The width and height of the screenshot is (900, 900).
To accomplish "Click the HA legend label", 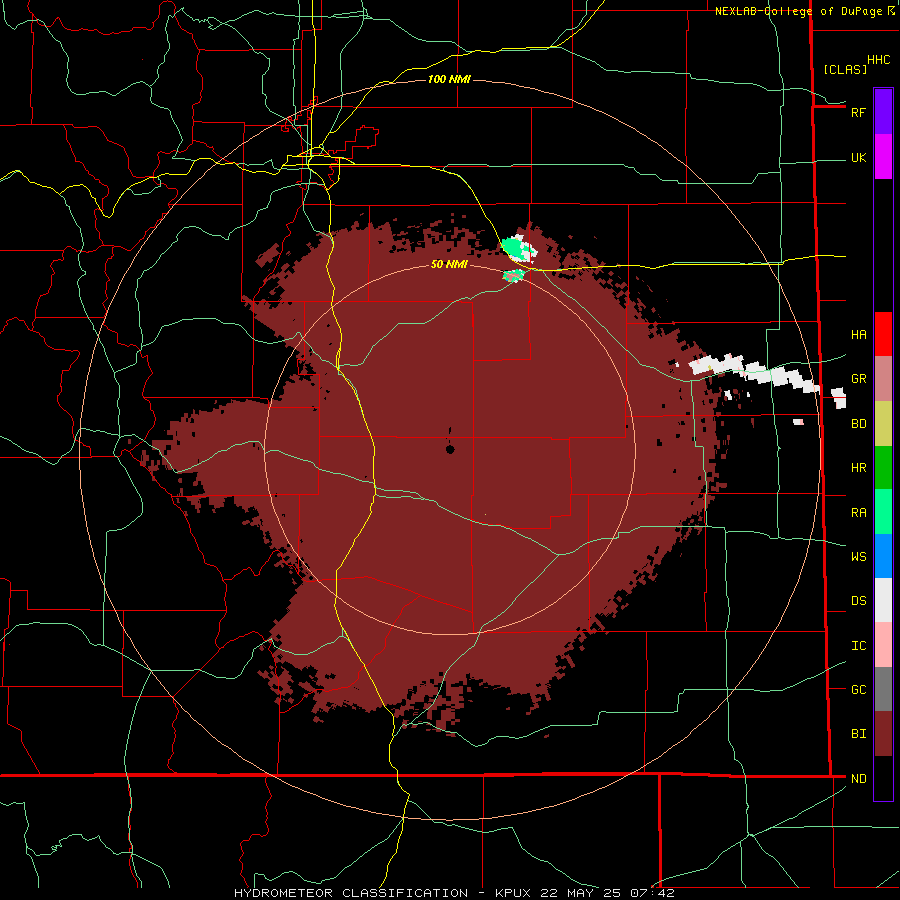I will pos(858,335).
